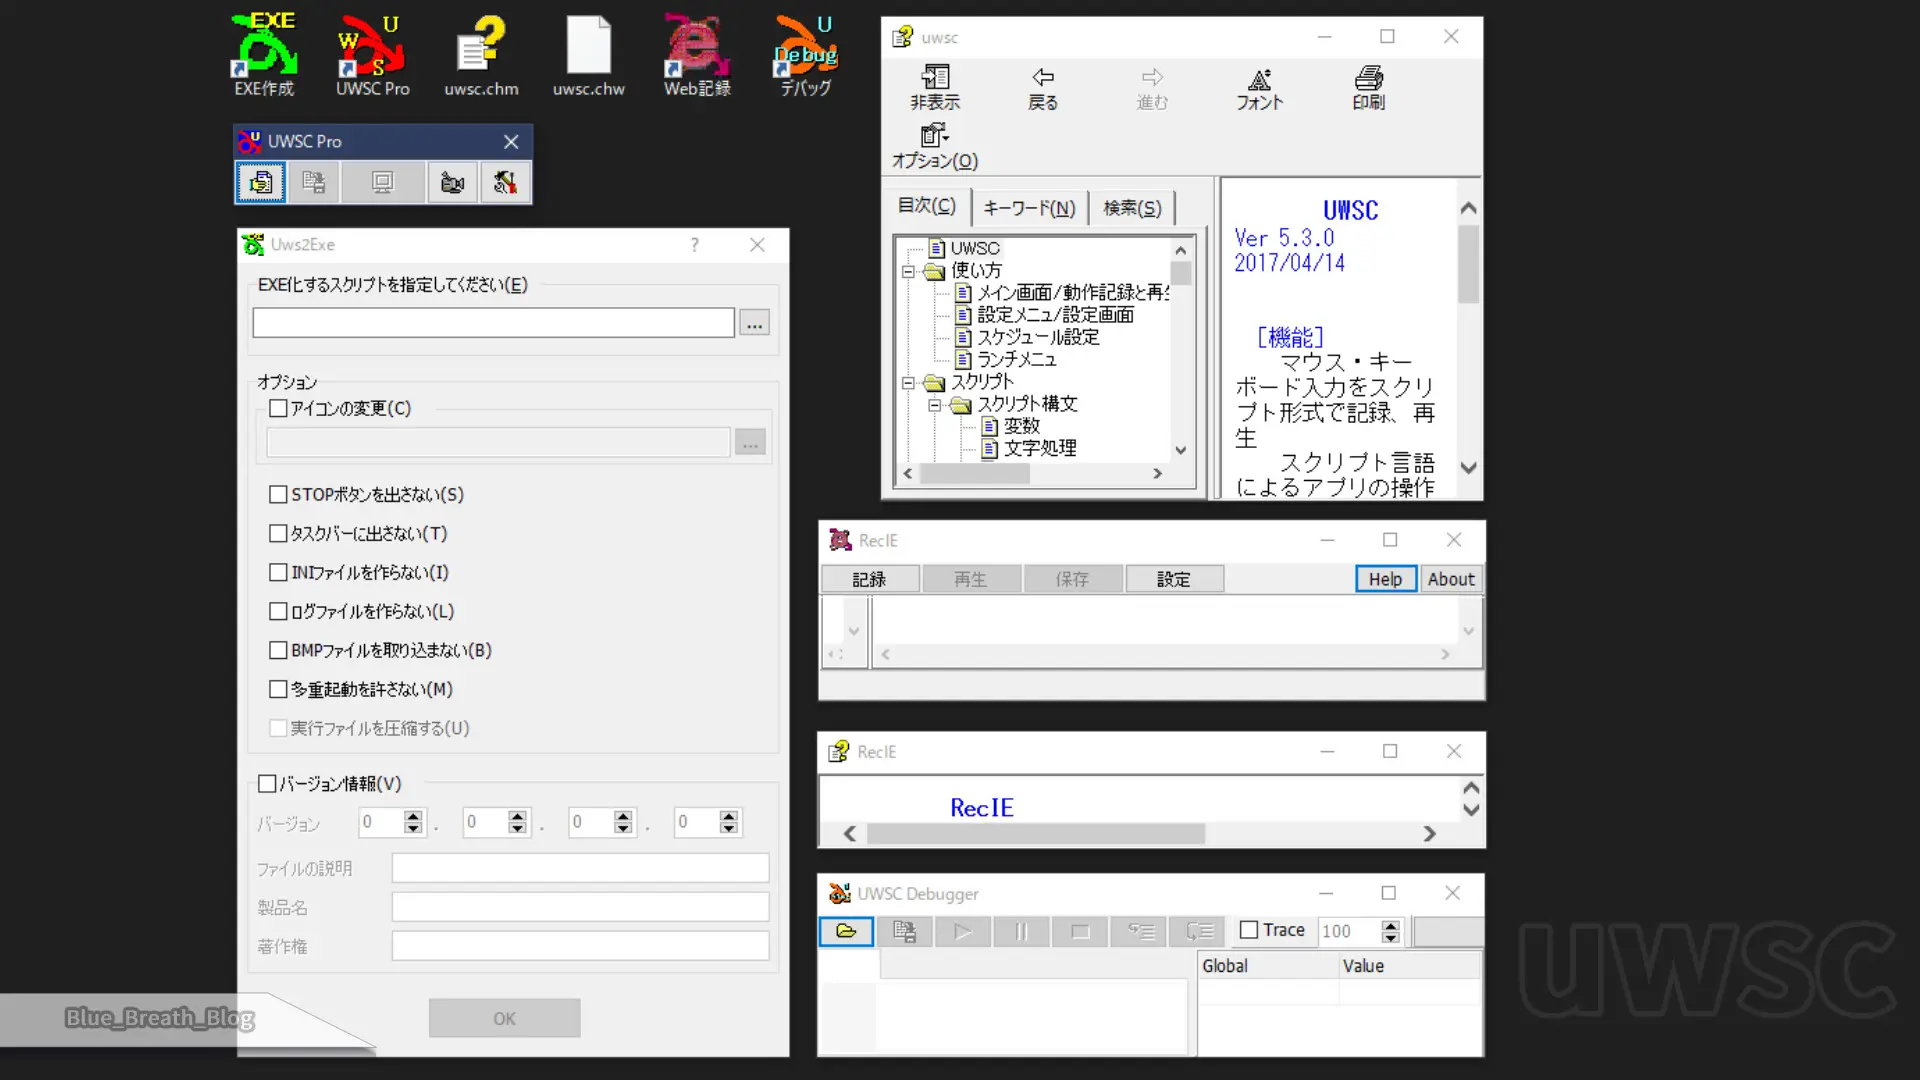Open the uwsc.chw file icon
This screenshot has height=1080, width=1920.
[x=588, y=55]
